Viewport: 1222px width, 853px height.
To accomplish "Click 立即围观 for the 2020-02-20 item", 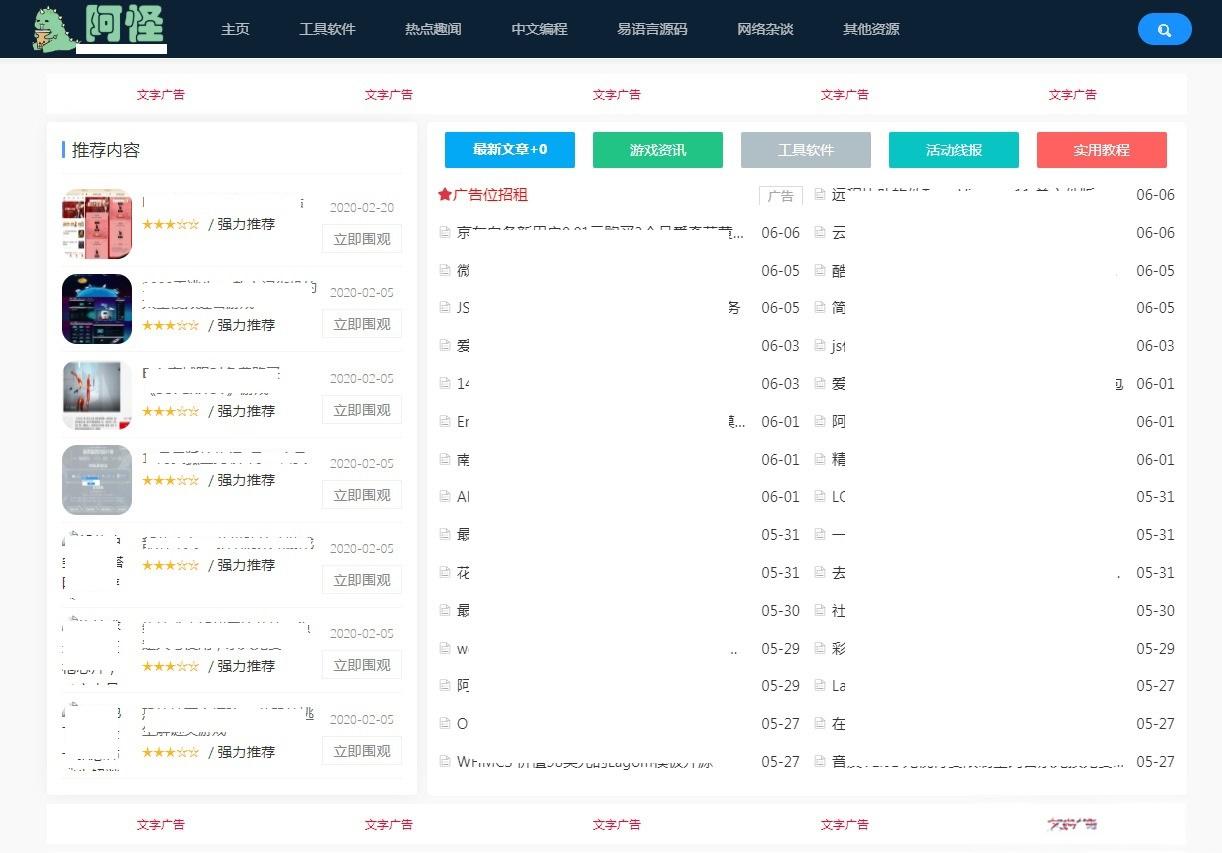I will coord(362,239).
